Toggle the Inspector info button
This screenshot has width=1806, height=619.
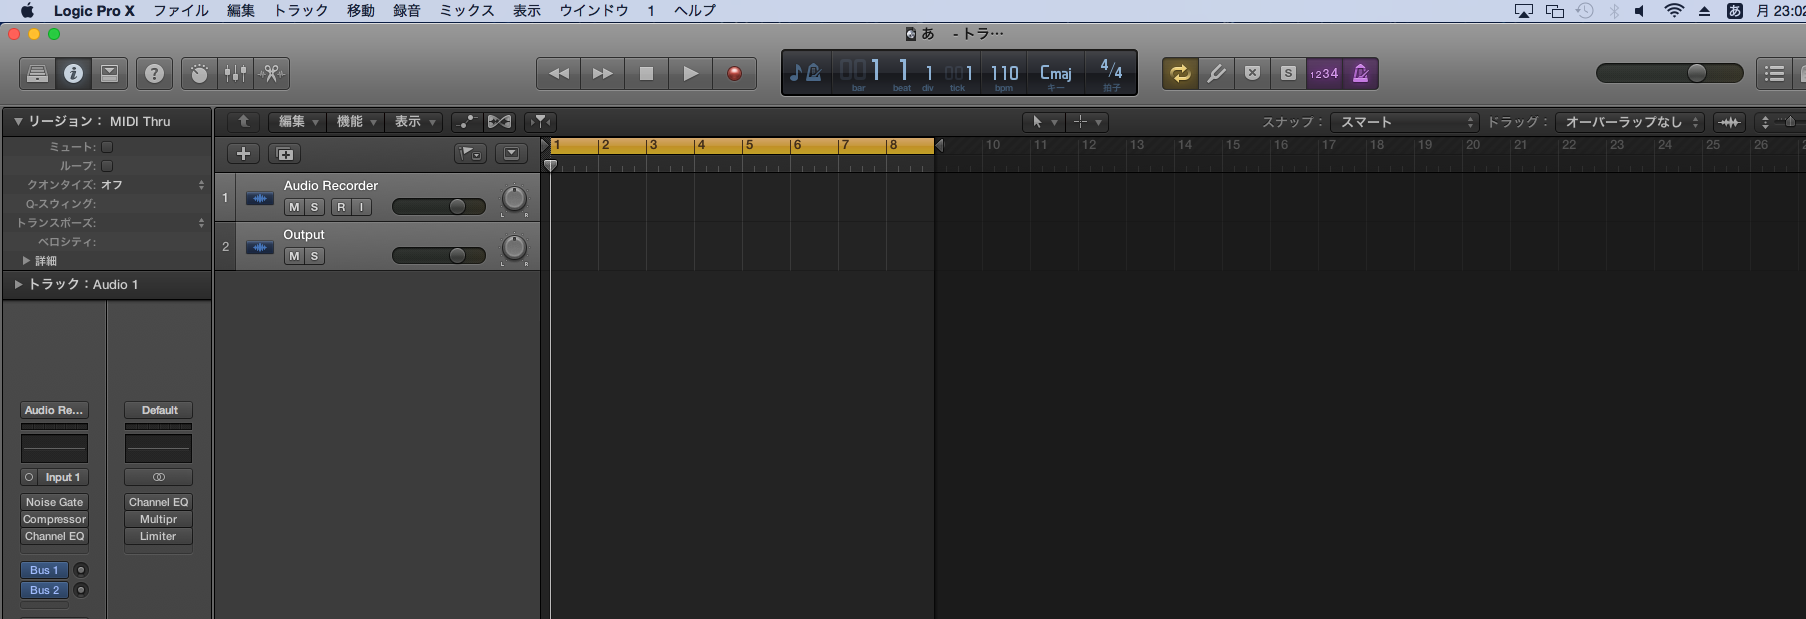(x=73, y=73)
